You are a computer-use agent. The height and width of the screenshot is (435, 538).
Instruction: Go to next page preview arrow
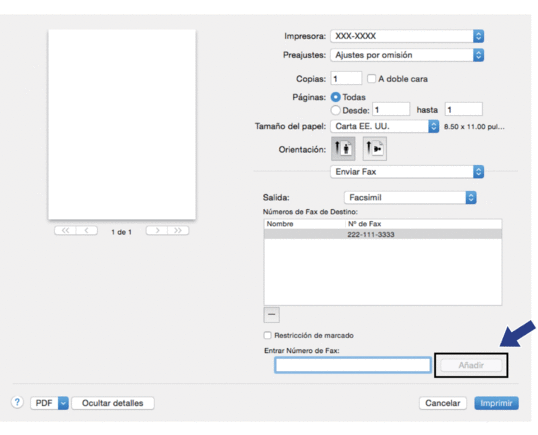[157, 231]
